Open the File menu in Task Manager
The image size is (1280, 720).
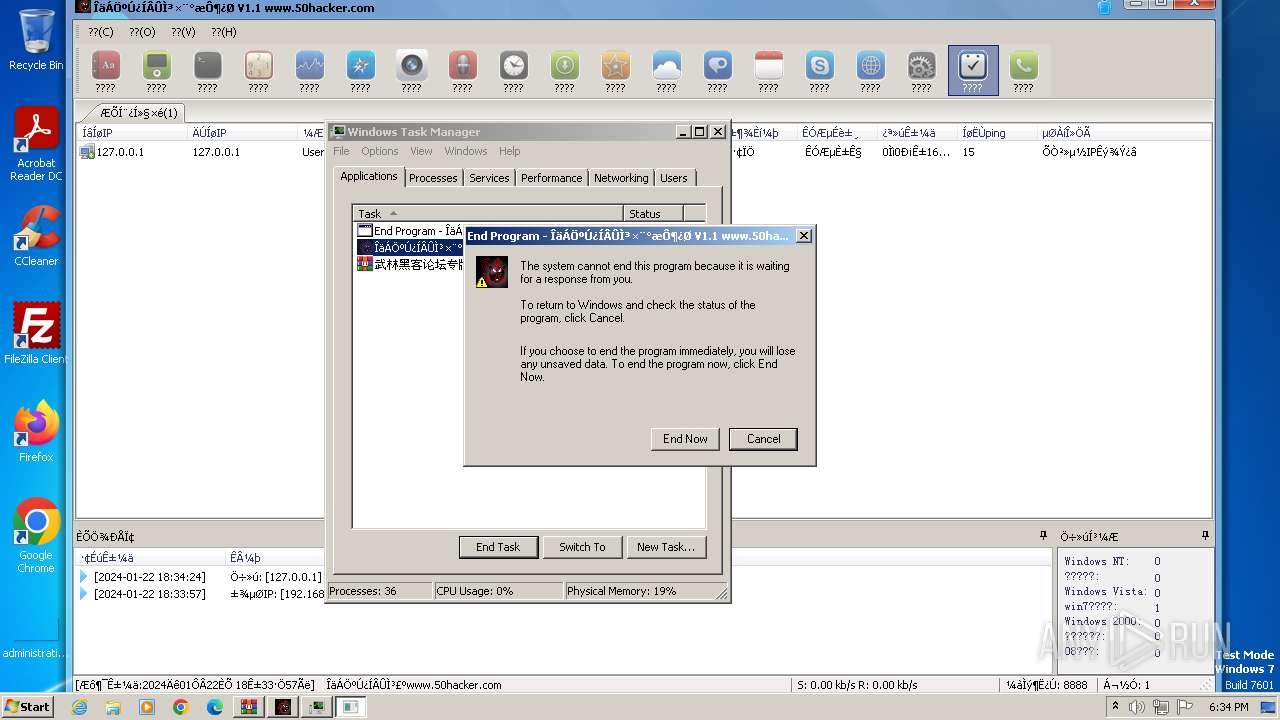pyautogui.click(x=341, y=151)
